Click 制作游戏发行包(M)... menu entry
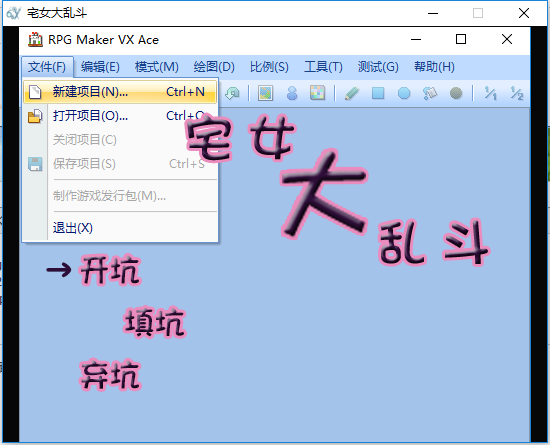This screenshot has width=550, height=445. point(120,196)
